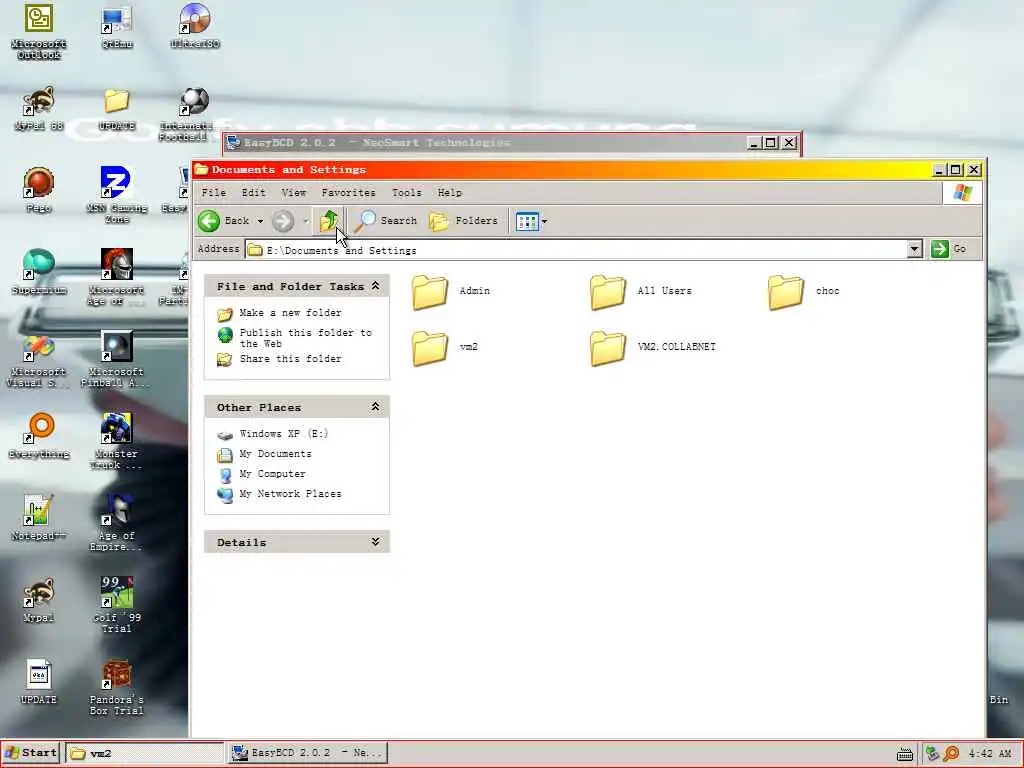
Task: Select the UPDATE file icon on desktop
Action: point(39,684)
